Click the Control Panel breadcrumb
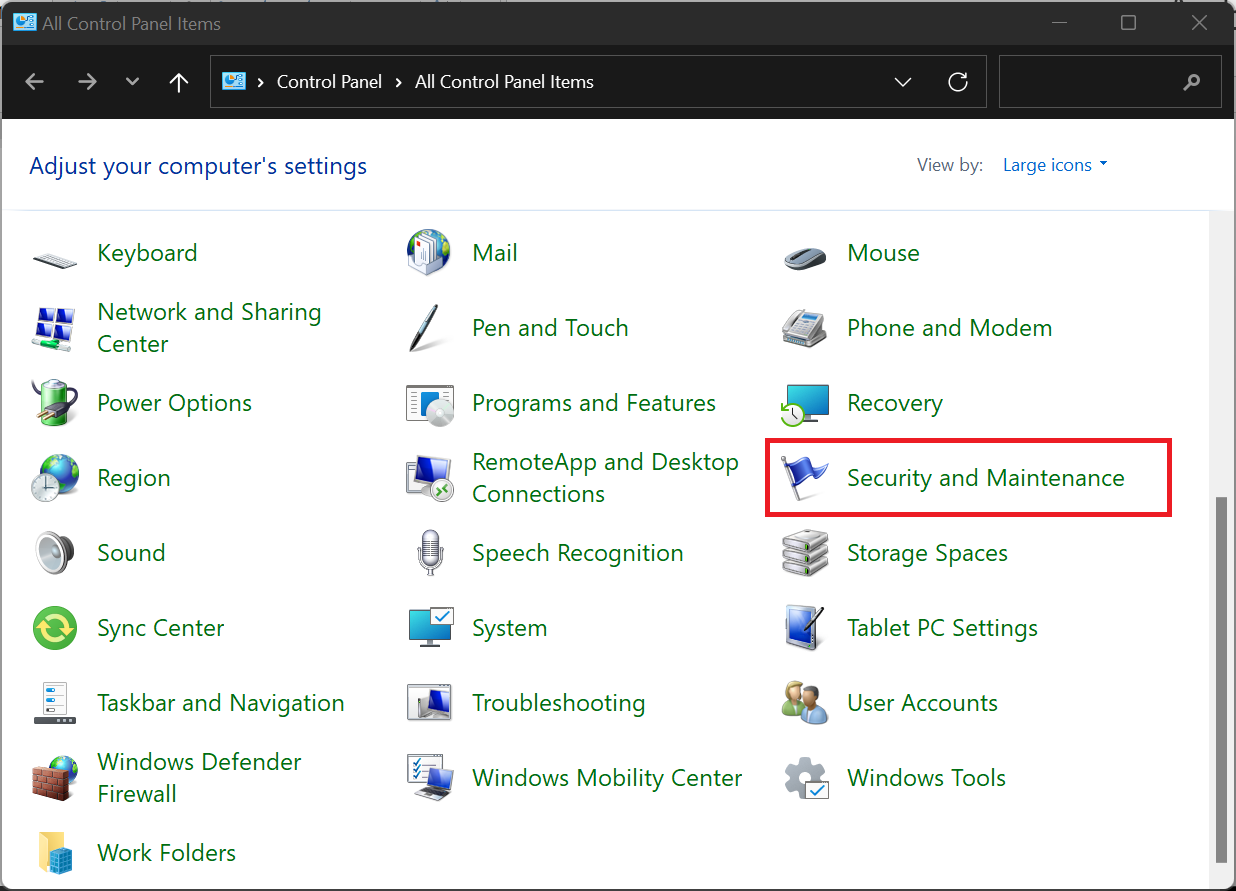The image size is (1236, 891). pyautogui.click(x=329, y=82)
